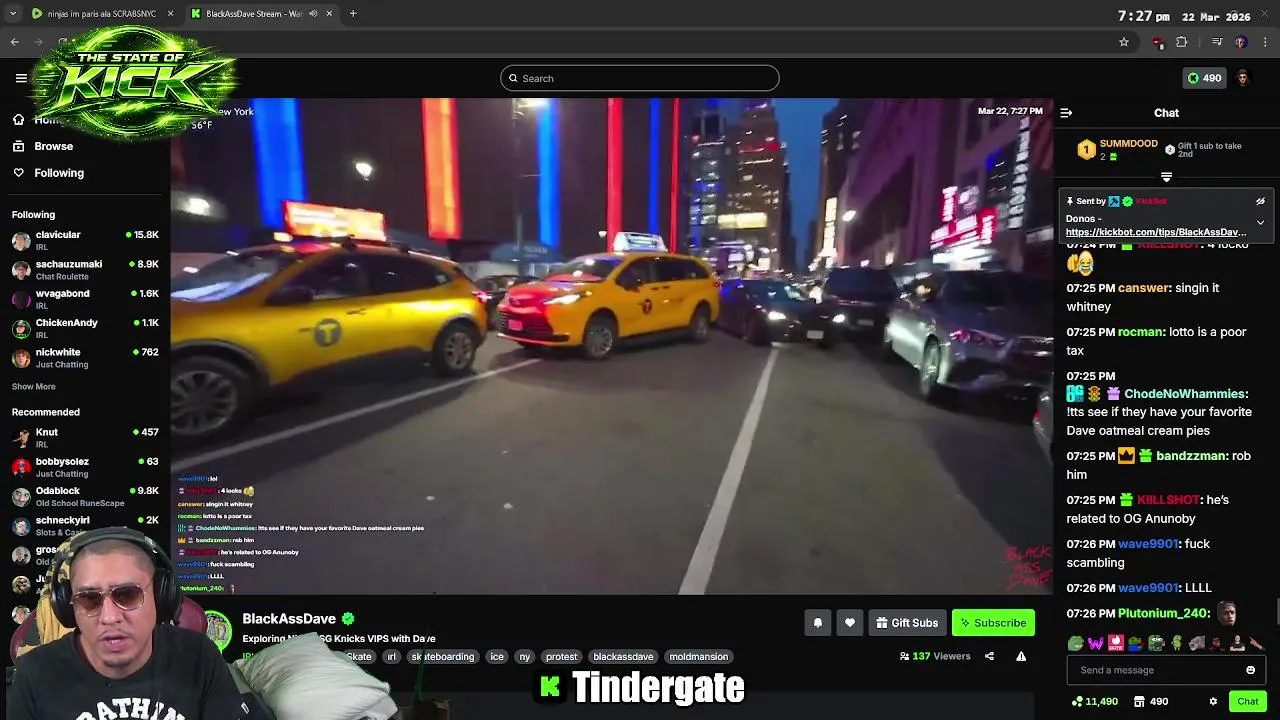Image resolution: width=1280 pixels, height=720 pixels.
Task: Expand the gift leaderboard handle
Action: pos(1166,177)
